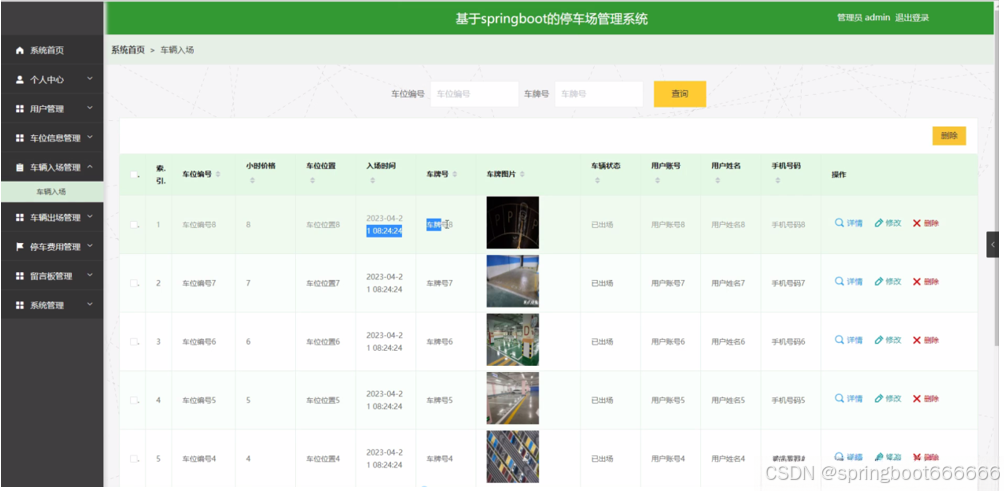Screen dimensions: 1004x491
Task: Click the plate thumbnail for row 车牌号8
Action: (512, 223)
